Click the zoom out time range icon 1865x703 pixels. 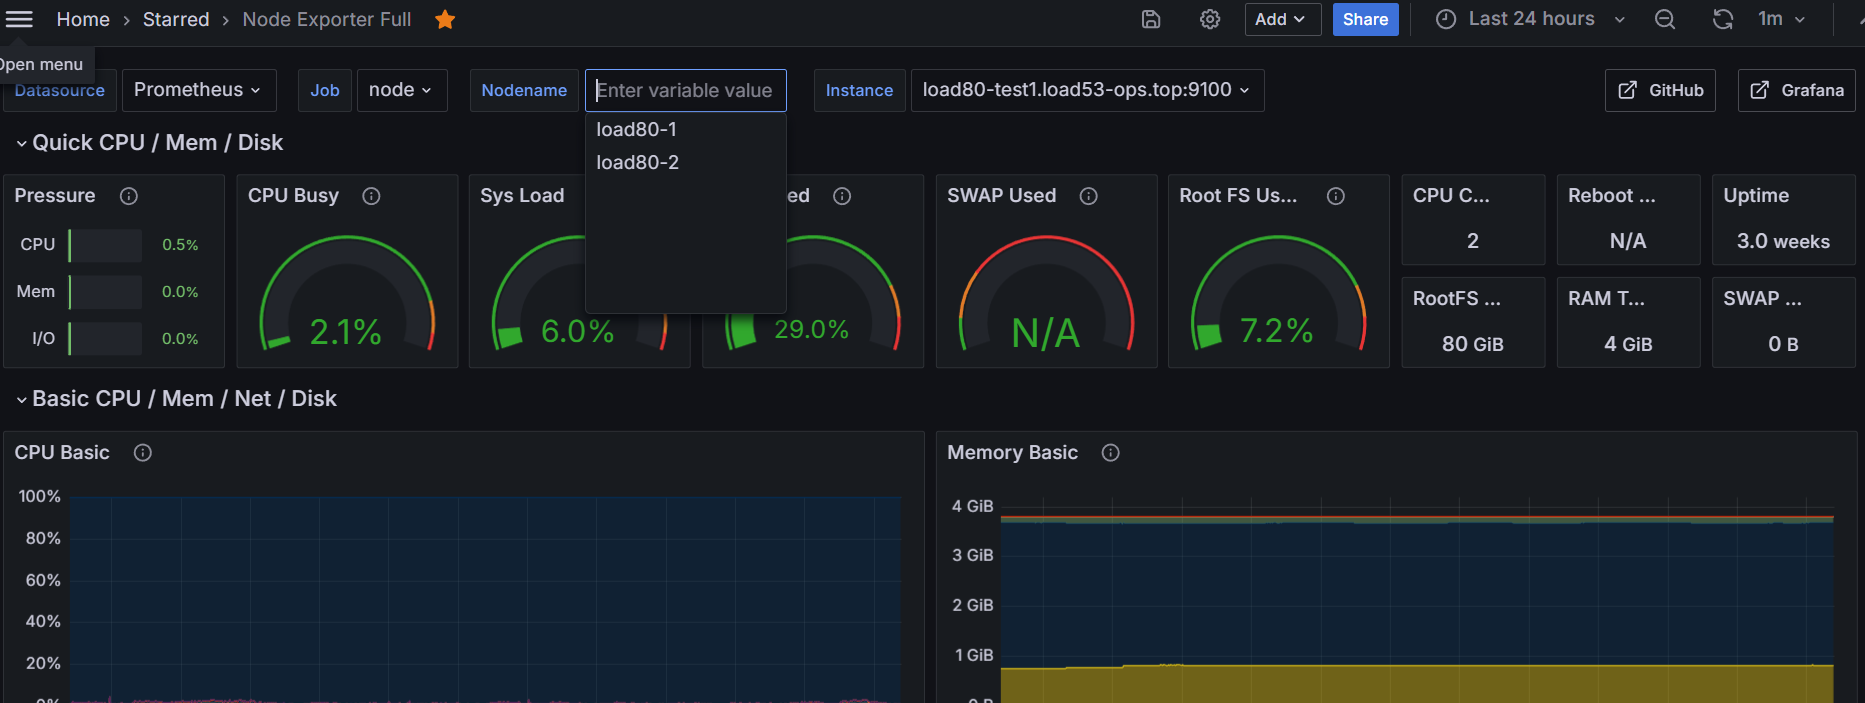point(1665,20)
